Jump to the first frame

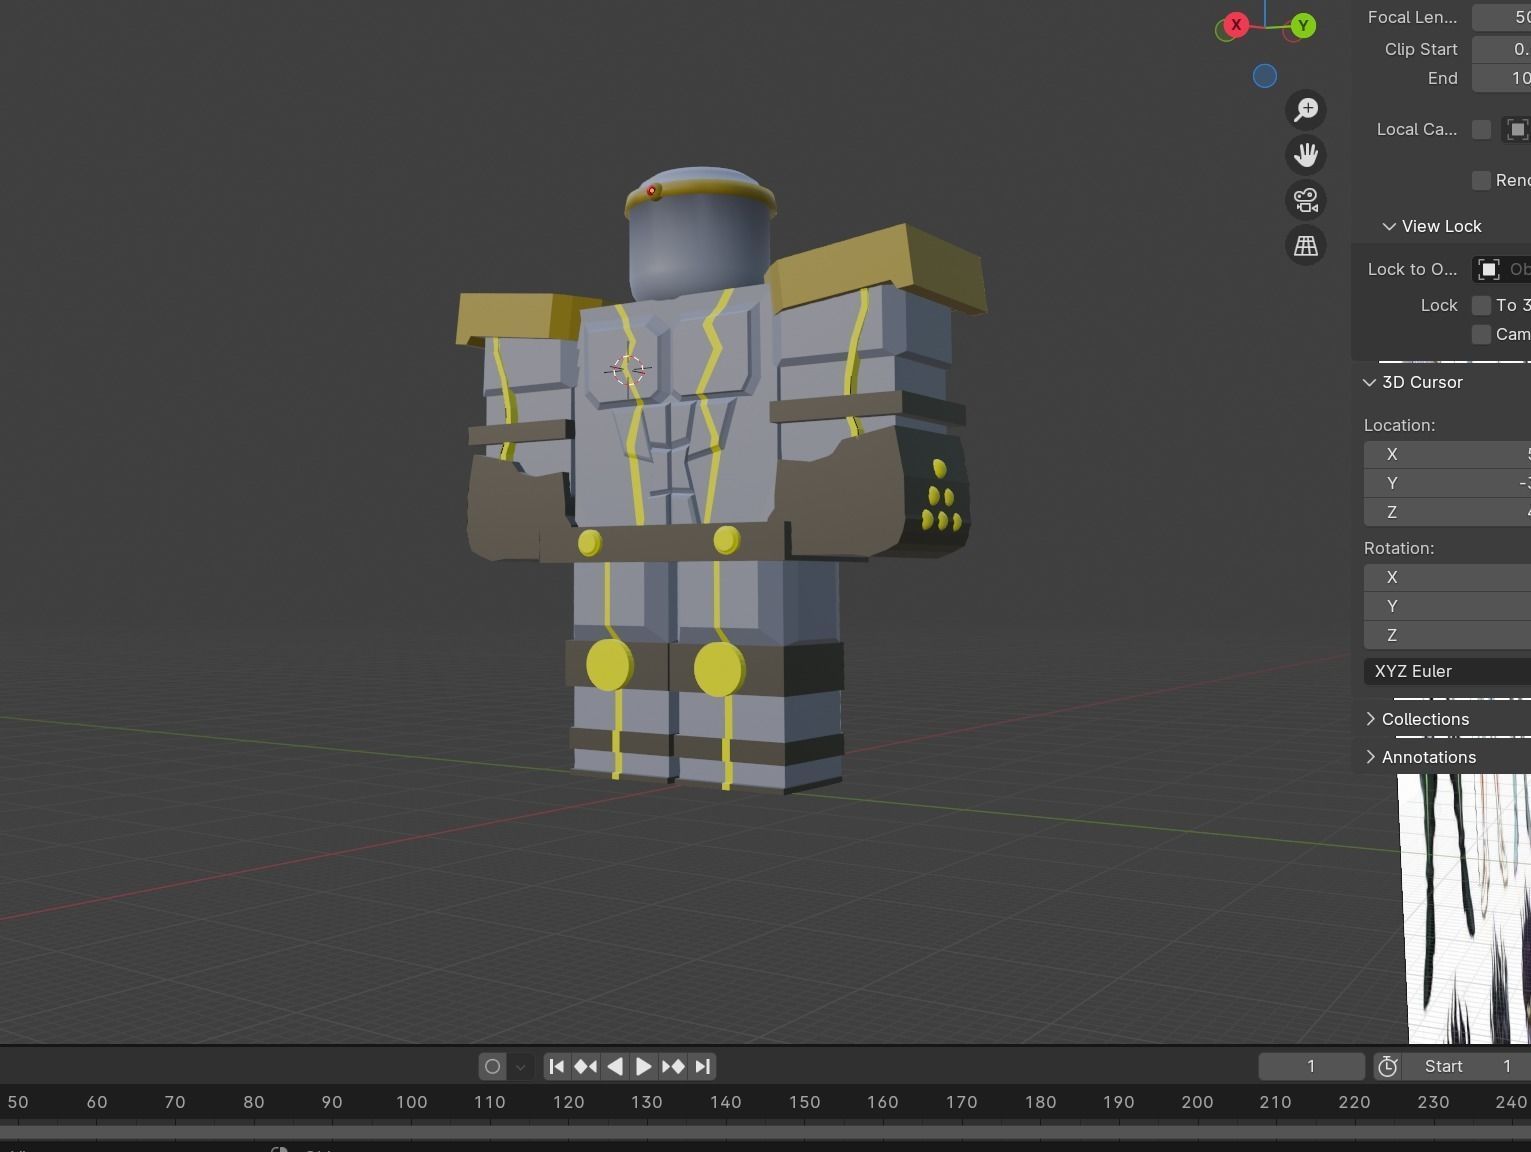point(557,1067)
